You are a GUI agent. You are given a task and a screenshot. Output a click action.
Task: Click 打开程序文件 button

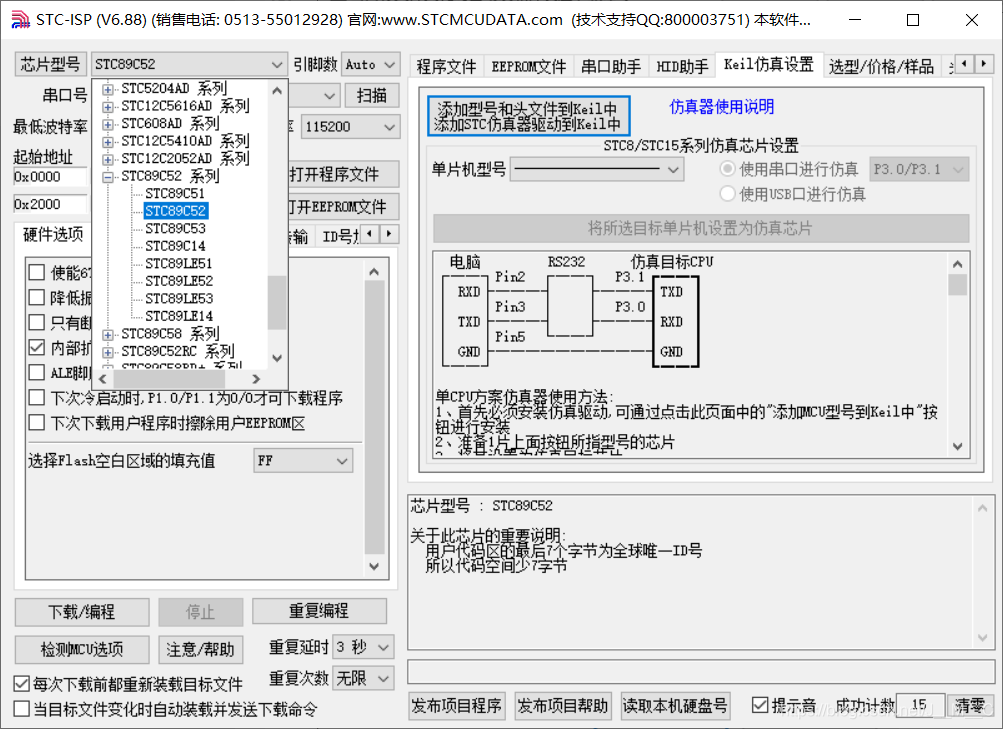343,175
